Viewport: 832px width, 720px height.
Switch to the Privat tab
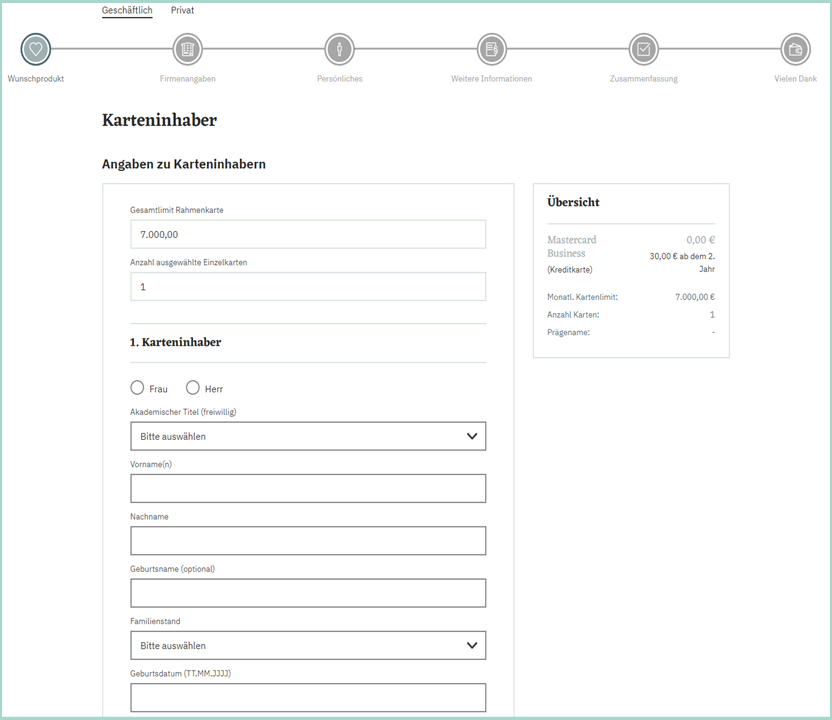coord(182,10)
